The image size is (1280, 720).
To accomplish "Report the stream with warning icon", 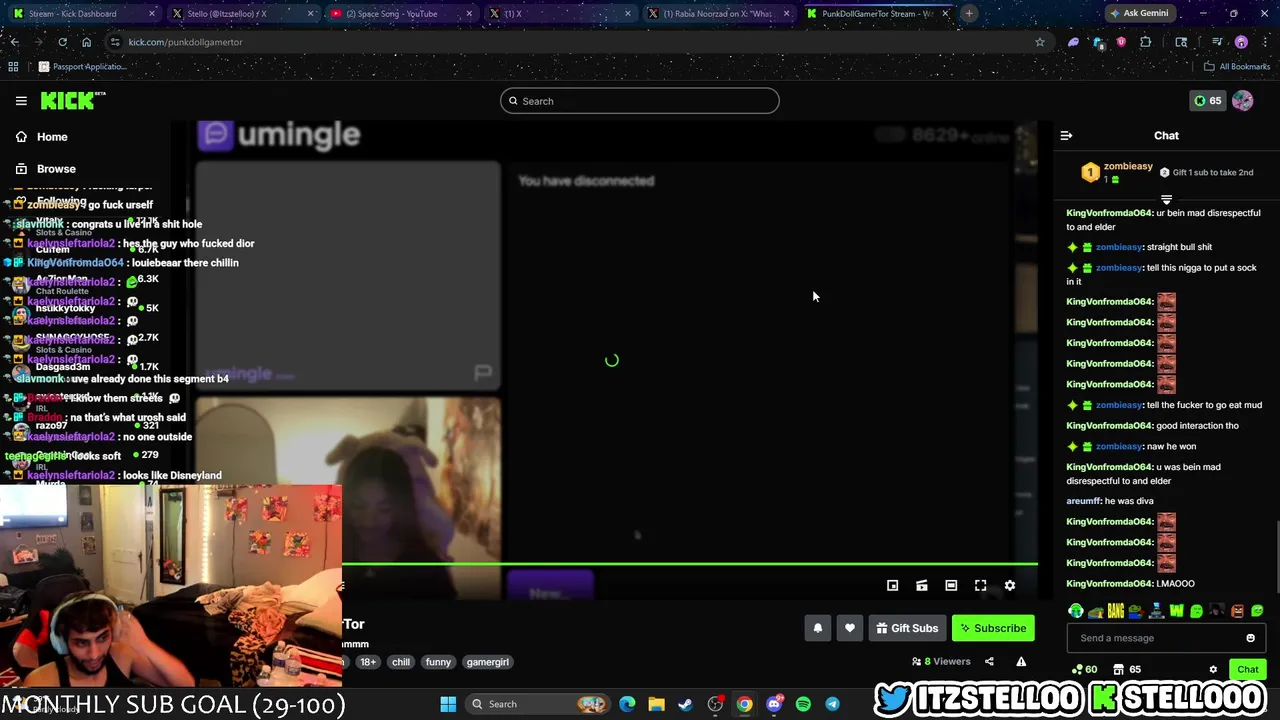I will click(x=1021, y=662).
